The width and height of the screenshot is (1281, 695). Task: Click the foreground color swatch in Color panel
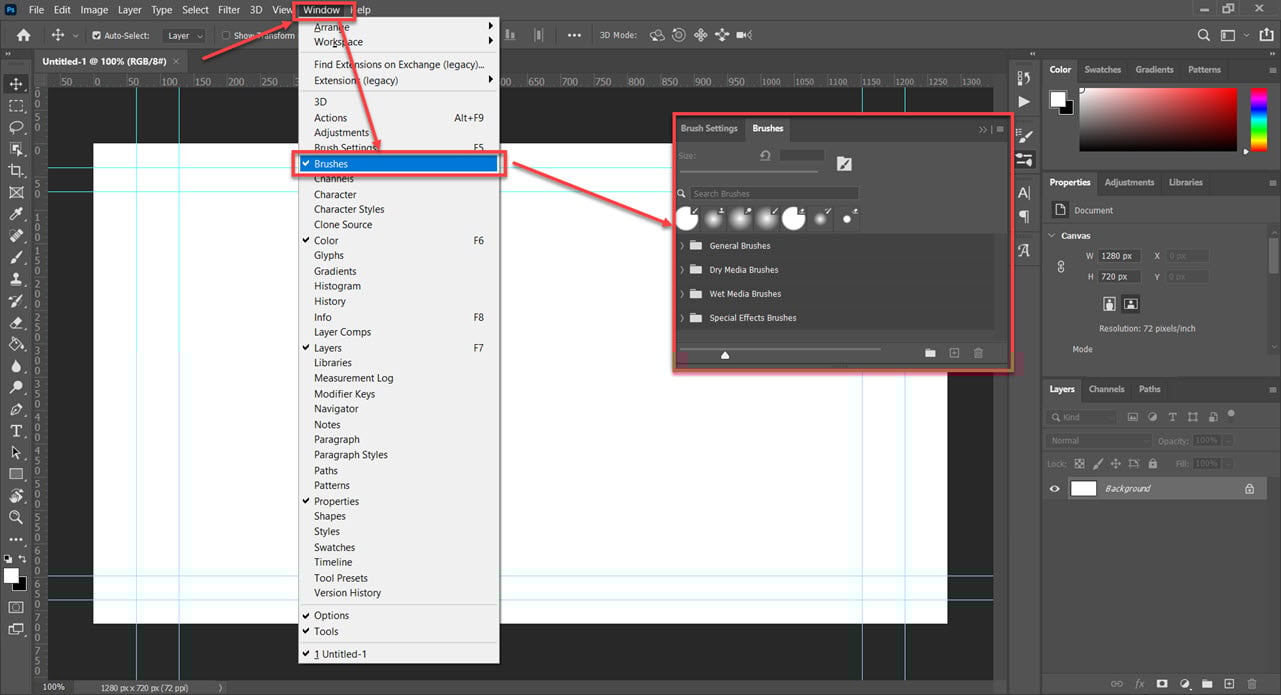click(1057, 98)
